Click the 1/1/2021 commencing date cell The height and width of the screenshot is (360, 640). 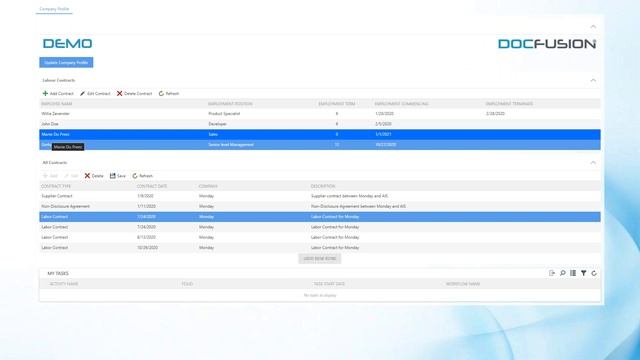pyautogui.click(x=383, y=134)
